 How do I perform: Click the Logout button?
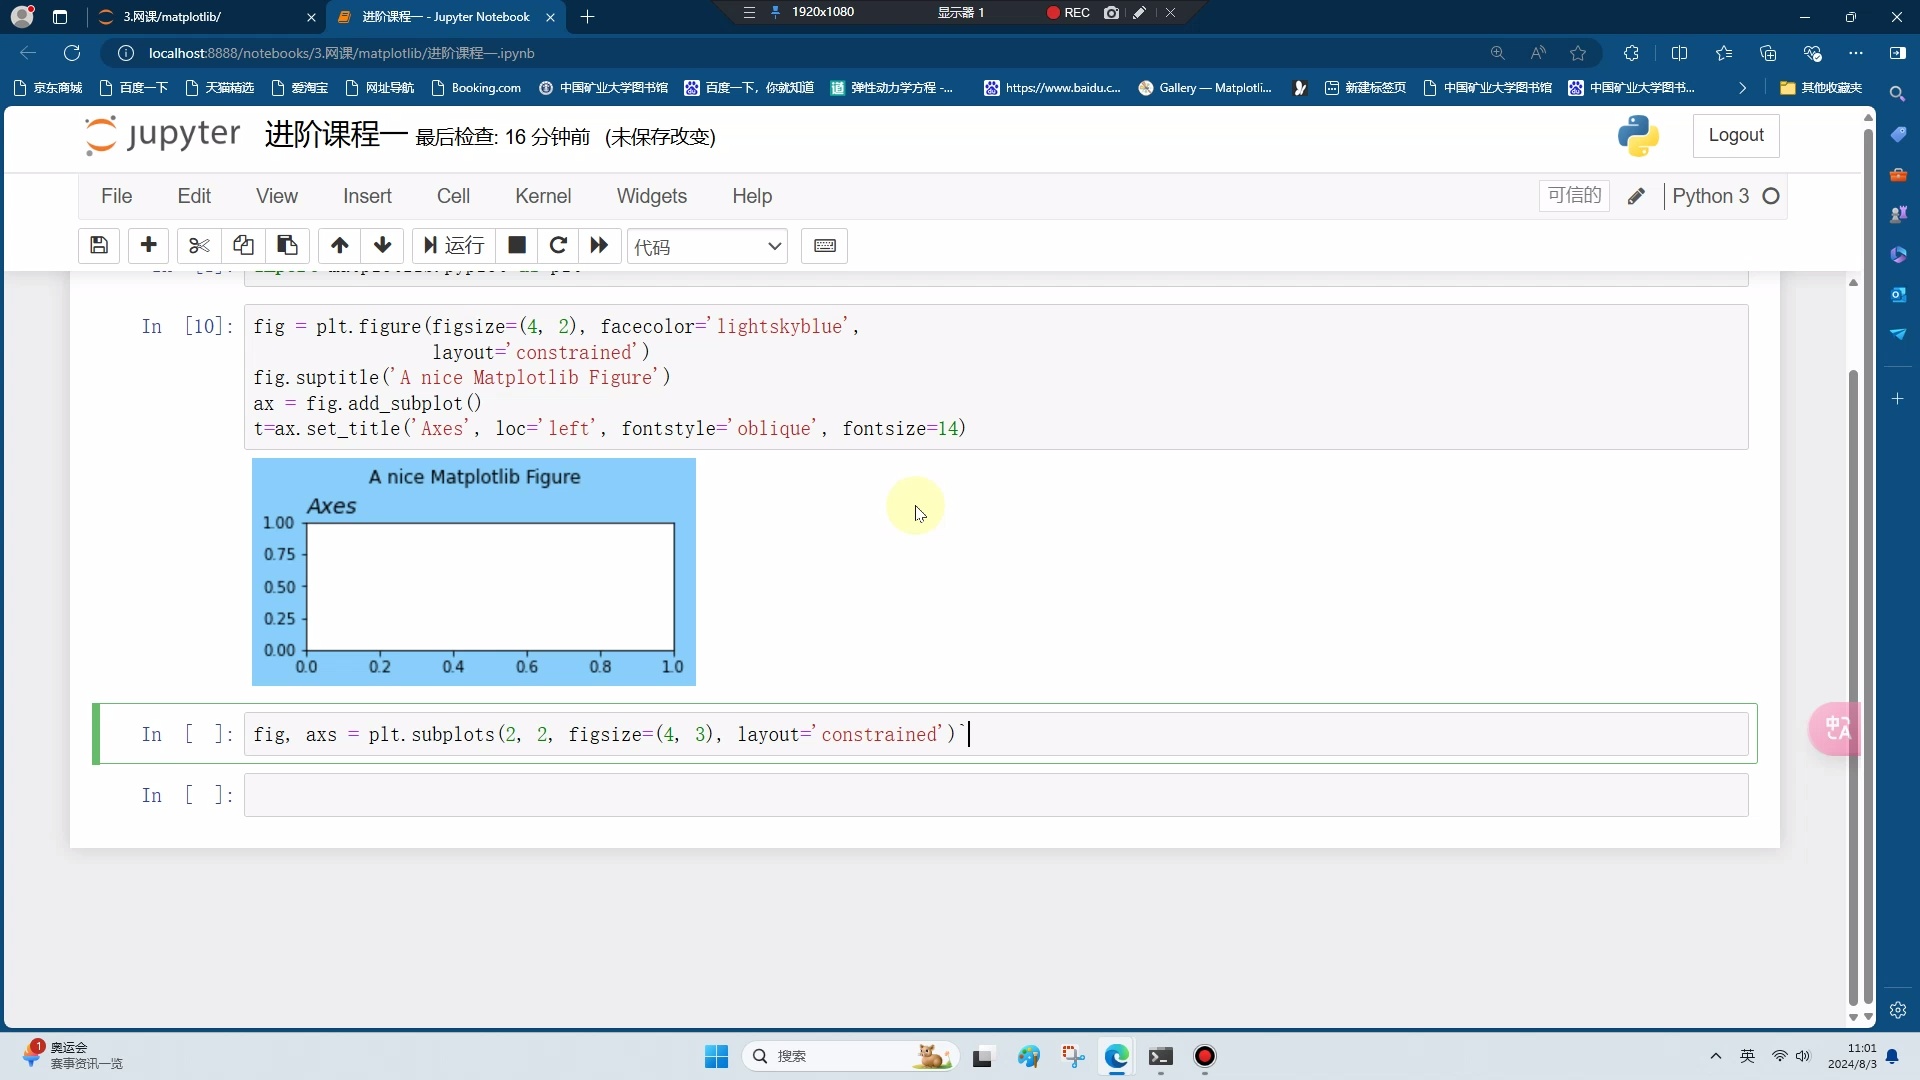(1736, 135)
